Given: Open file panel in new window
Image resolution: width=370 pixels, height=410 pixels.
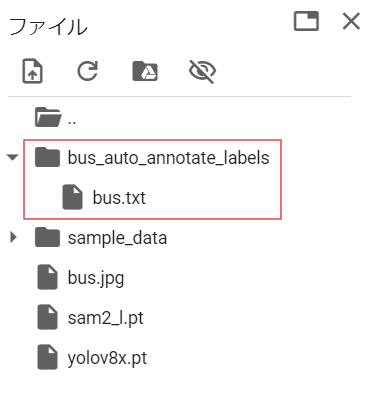Looking at the screenshot, I should coord(306,21).
